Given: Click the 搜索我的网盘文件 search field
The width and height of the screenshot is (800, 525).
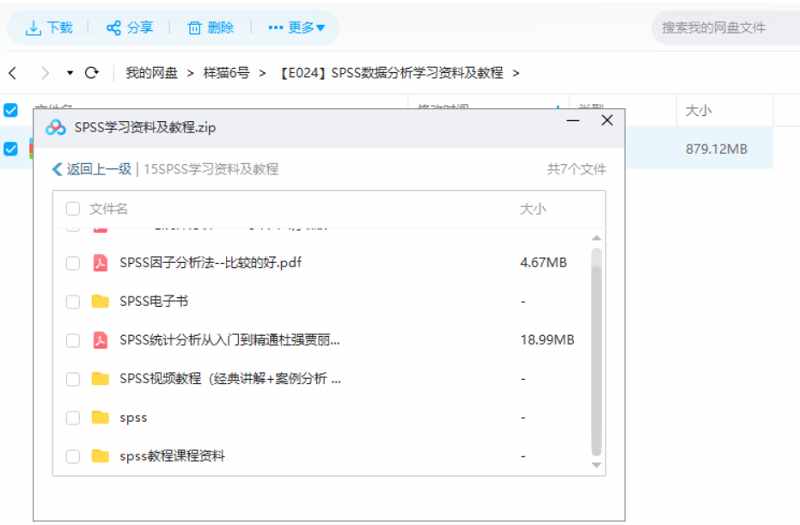Looking at the screenshot, I should tap(720, 28).
